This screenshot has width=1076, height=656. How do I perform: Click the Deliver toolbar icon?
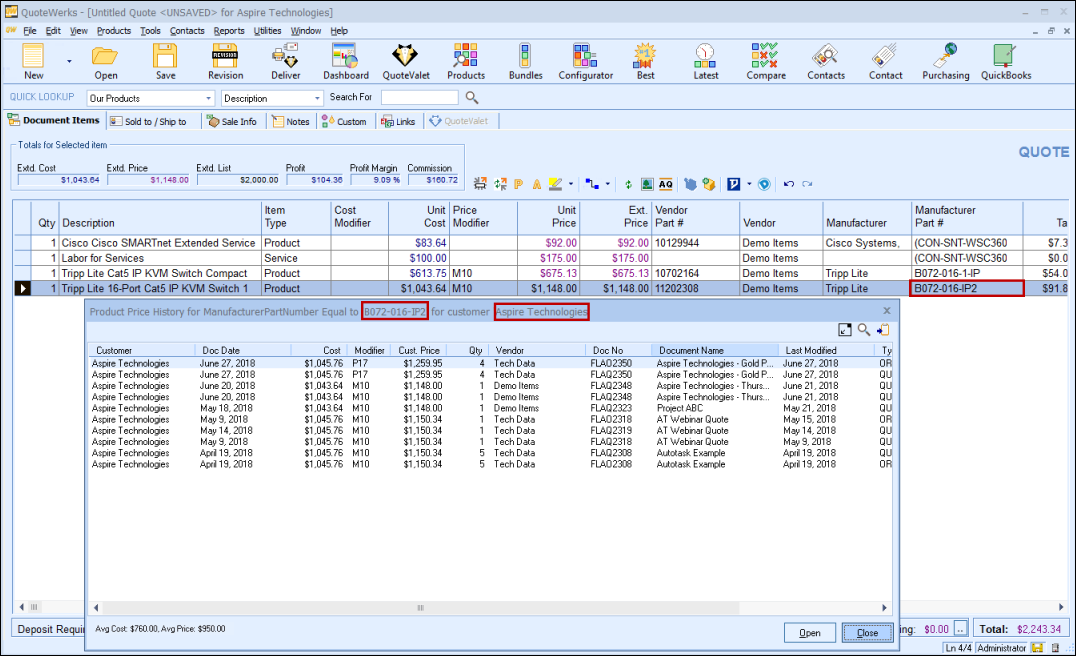click(285, 62)
